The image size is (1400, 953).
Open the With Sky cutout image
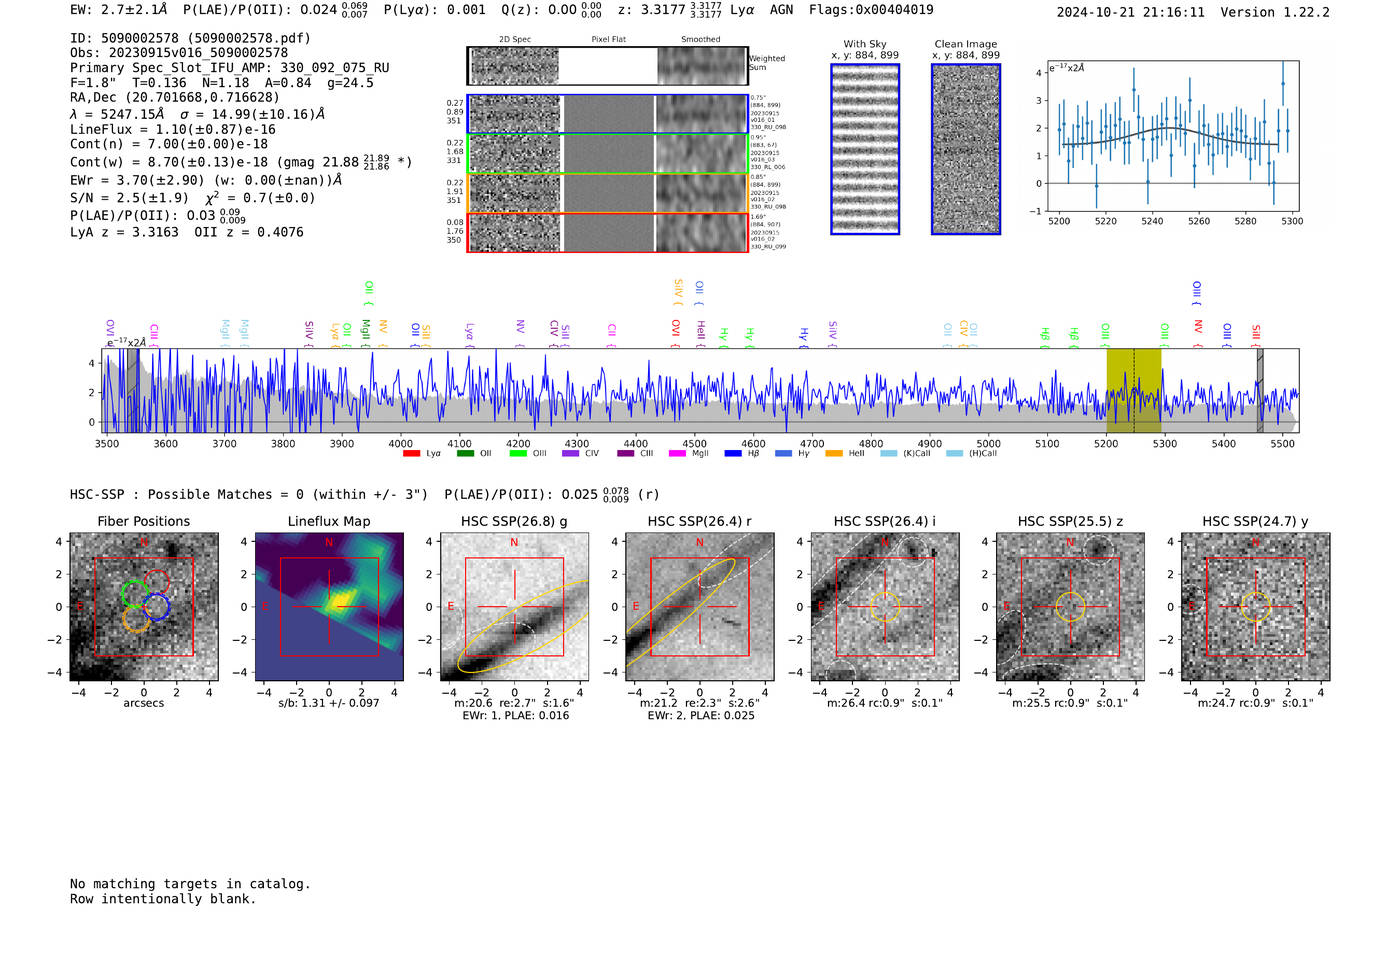point(865,149)
